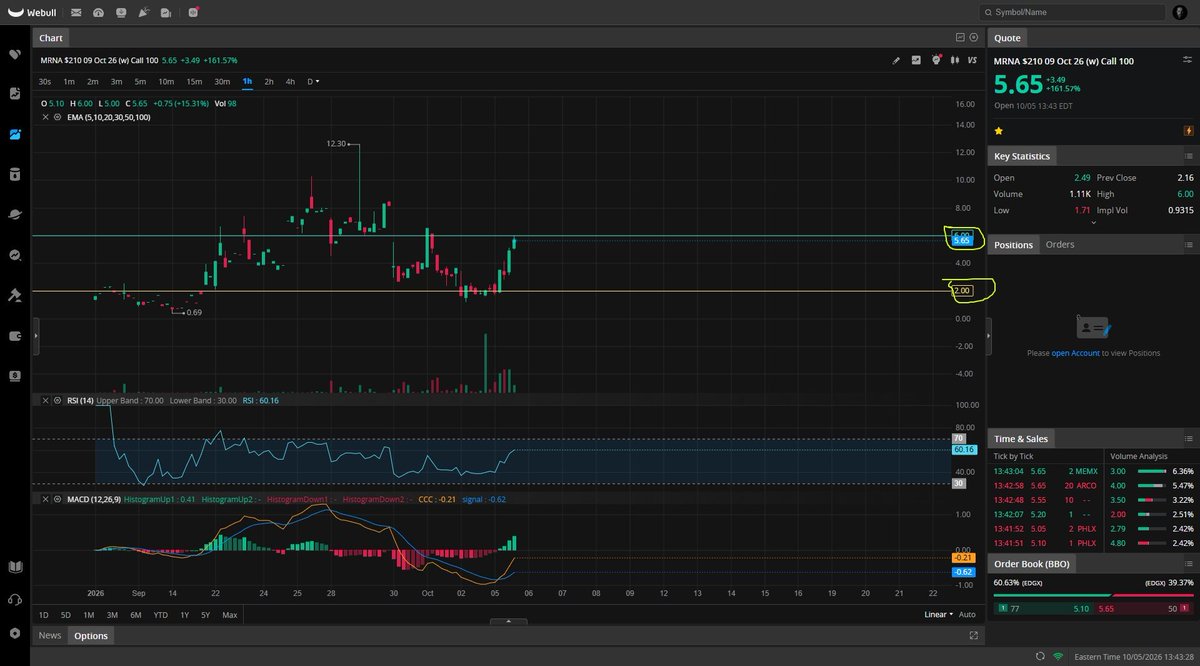Select the Positions tab
This screenshot has width=1200, height=666.
(x=1013, y=245)
